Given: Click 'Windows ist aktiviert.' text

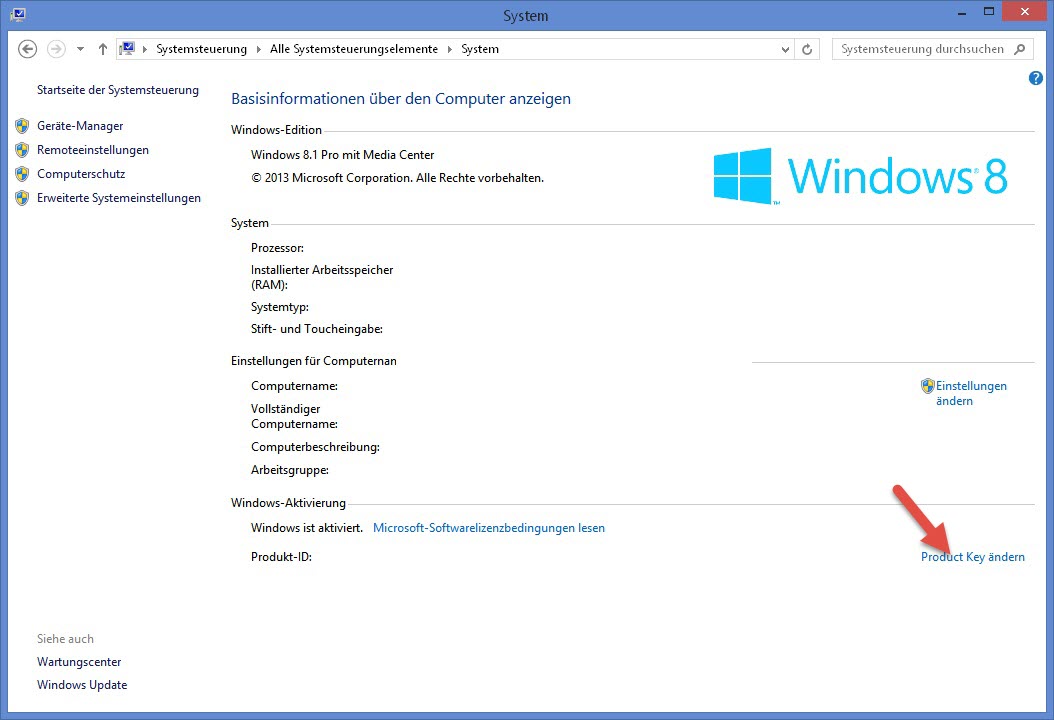Looking at the screenshot, I should pos(307,528).
